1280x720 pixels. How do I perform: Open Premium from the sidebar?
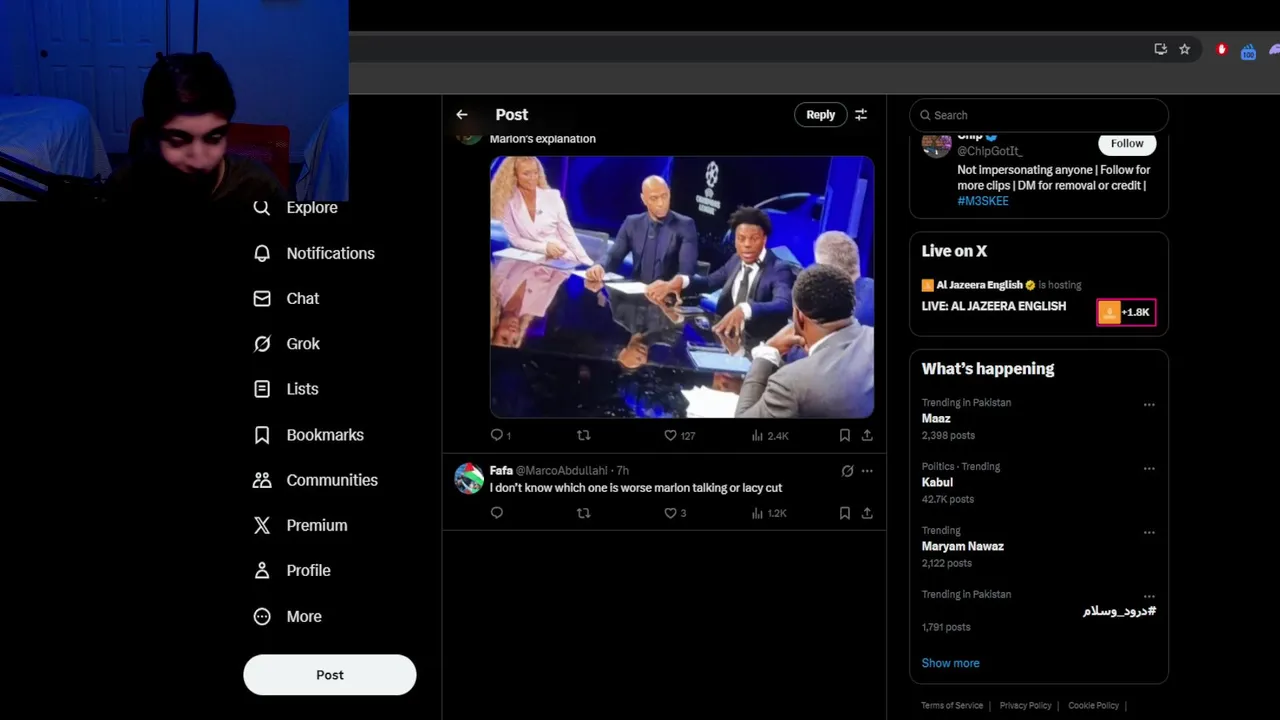pyautogui.click(x=316, y=525)
